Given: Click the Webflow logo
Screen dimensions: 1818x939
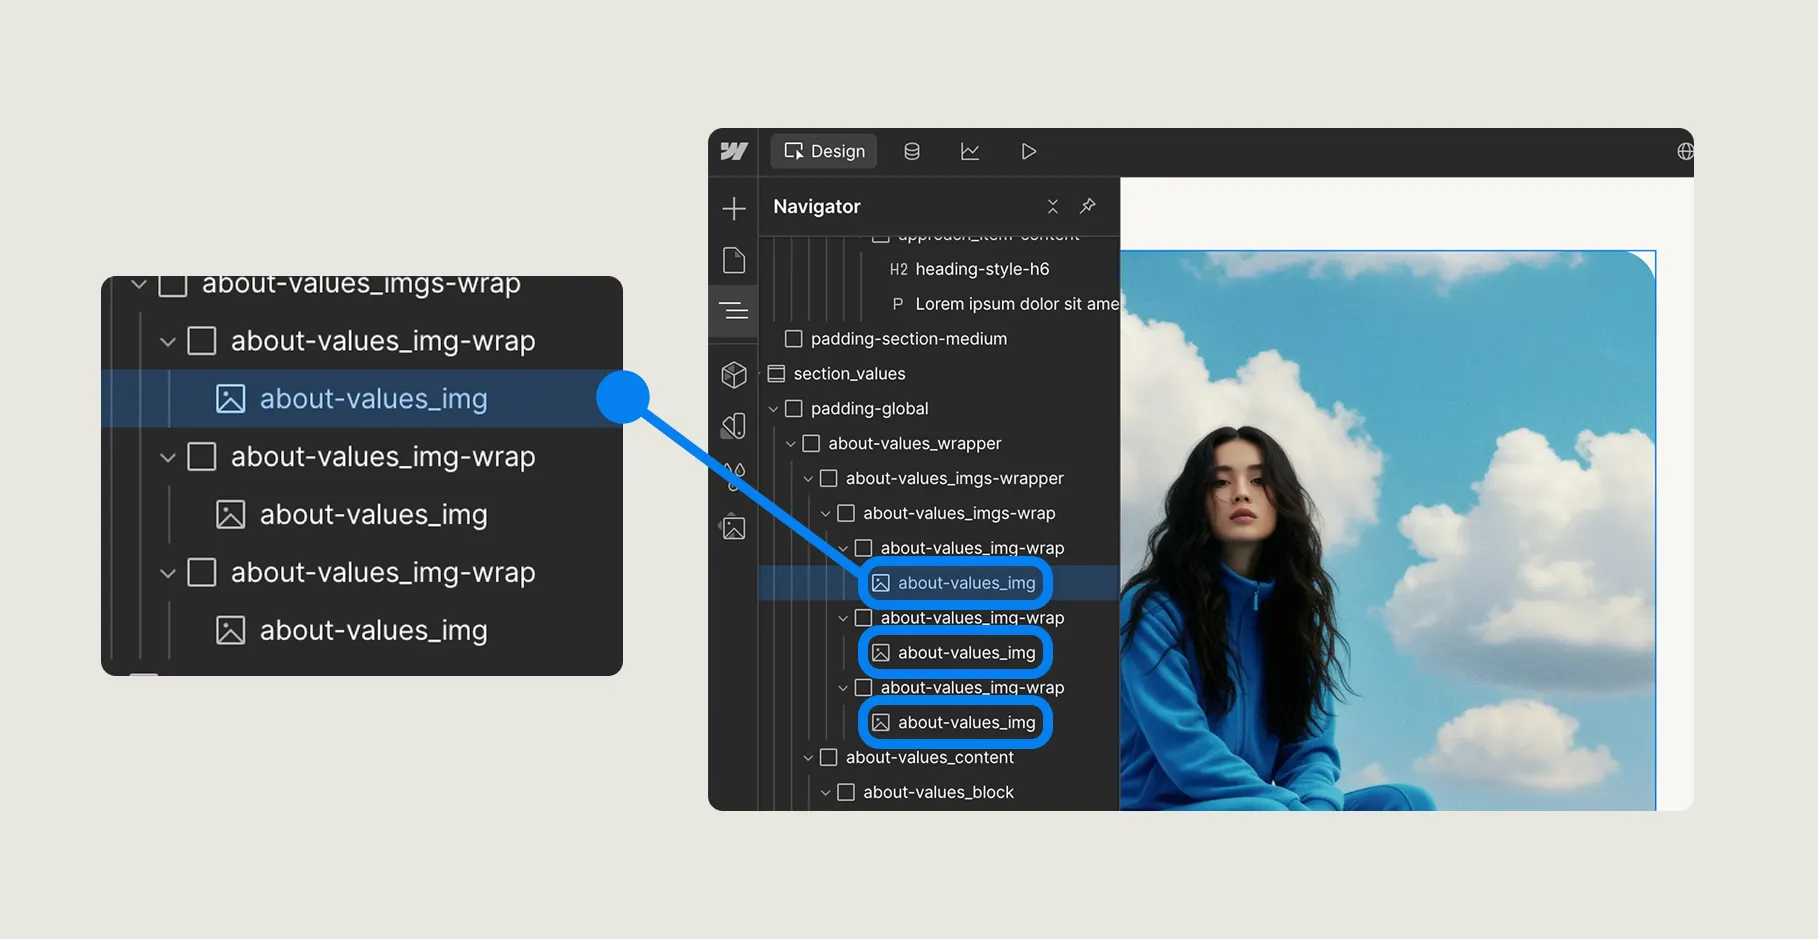Looking at the screenshot, I should click(x=733, y=151).
